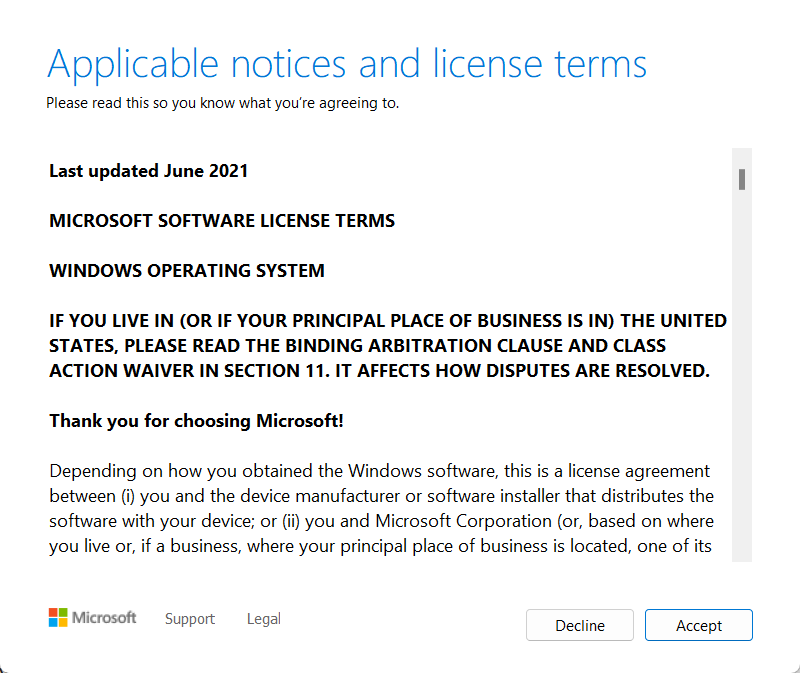This screenshot has width=800, height=673.
Task: Click the bottom end of scrollbar track
Action: [x=742, y=556]
